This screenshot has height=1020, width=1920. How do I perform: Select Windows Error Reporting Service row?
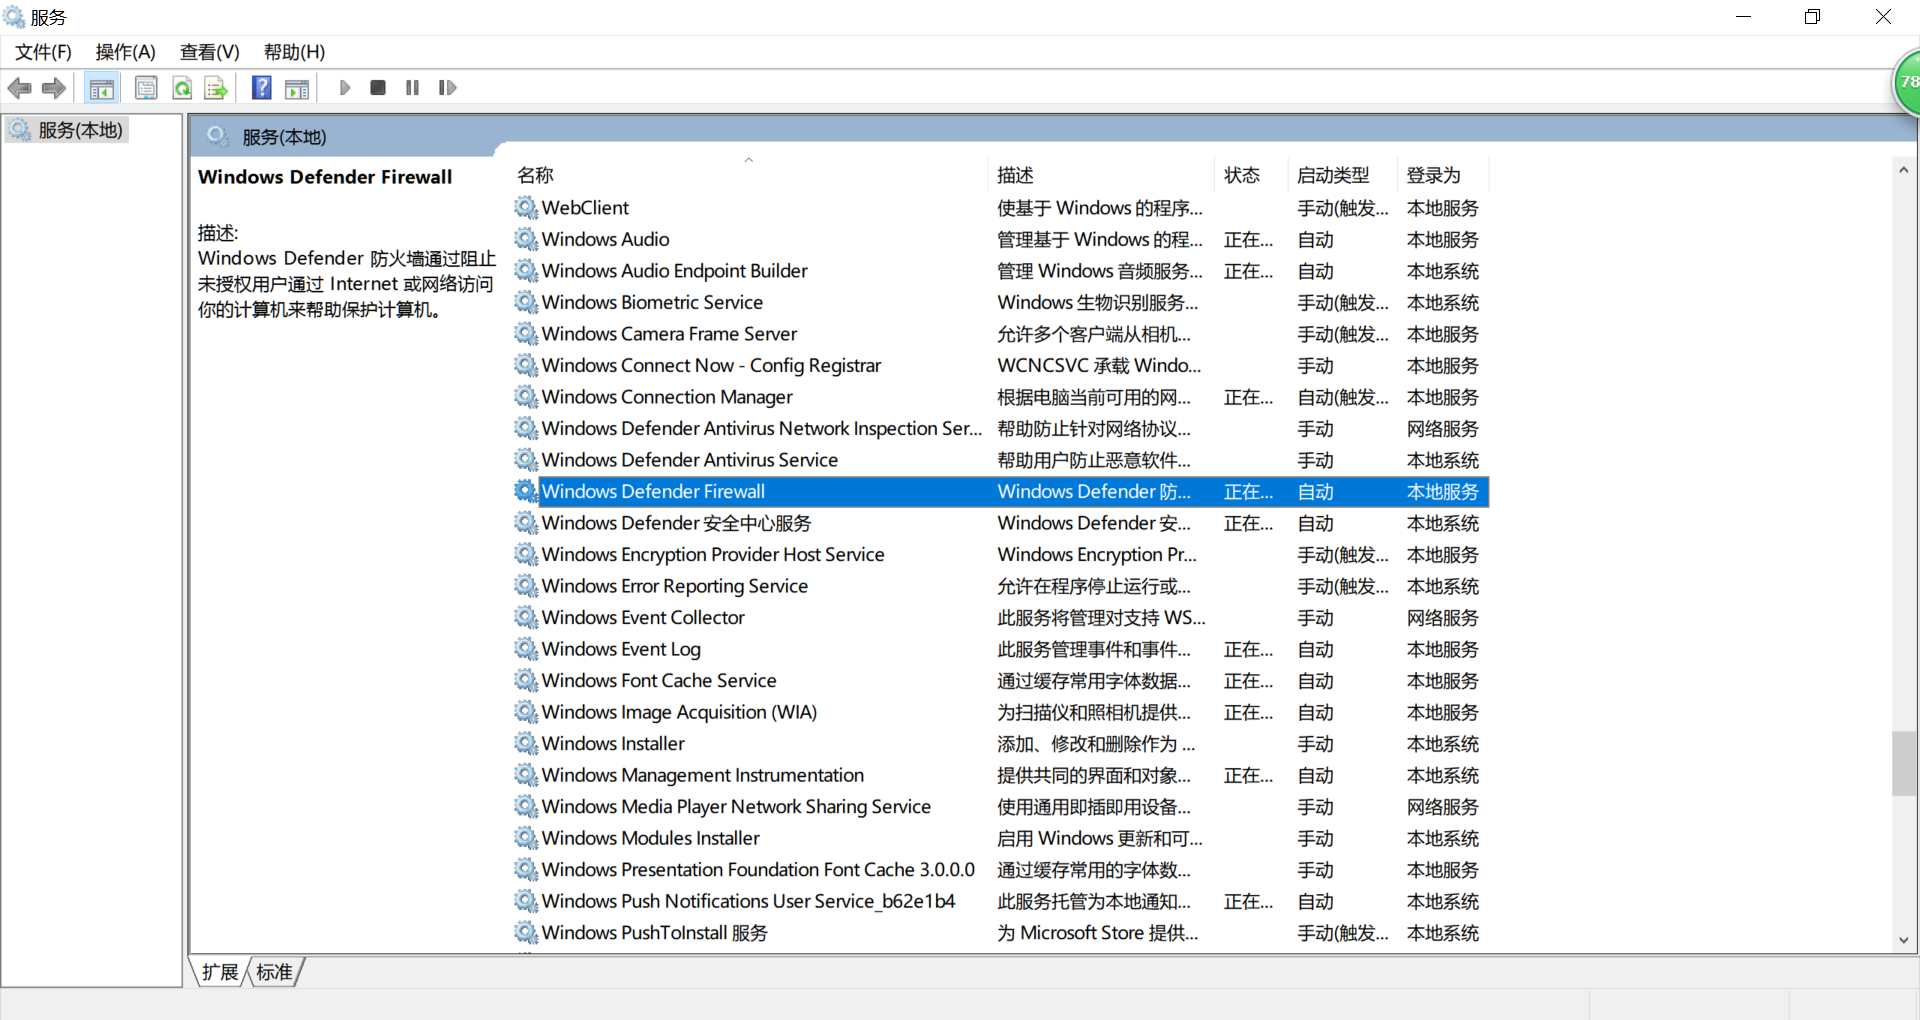tap(1001, 586)
